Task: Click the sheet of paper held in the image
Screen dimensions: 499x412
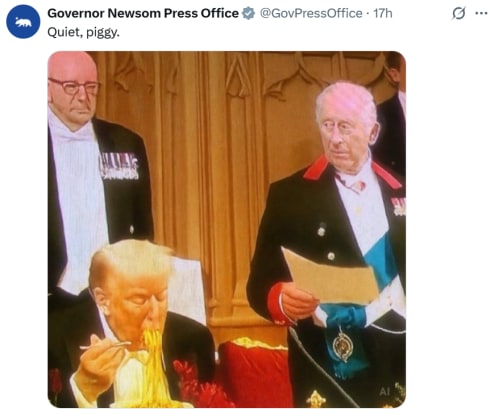Action: [x=328, y=276]
